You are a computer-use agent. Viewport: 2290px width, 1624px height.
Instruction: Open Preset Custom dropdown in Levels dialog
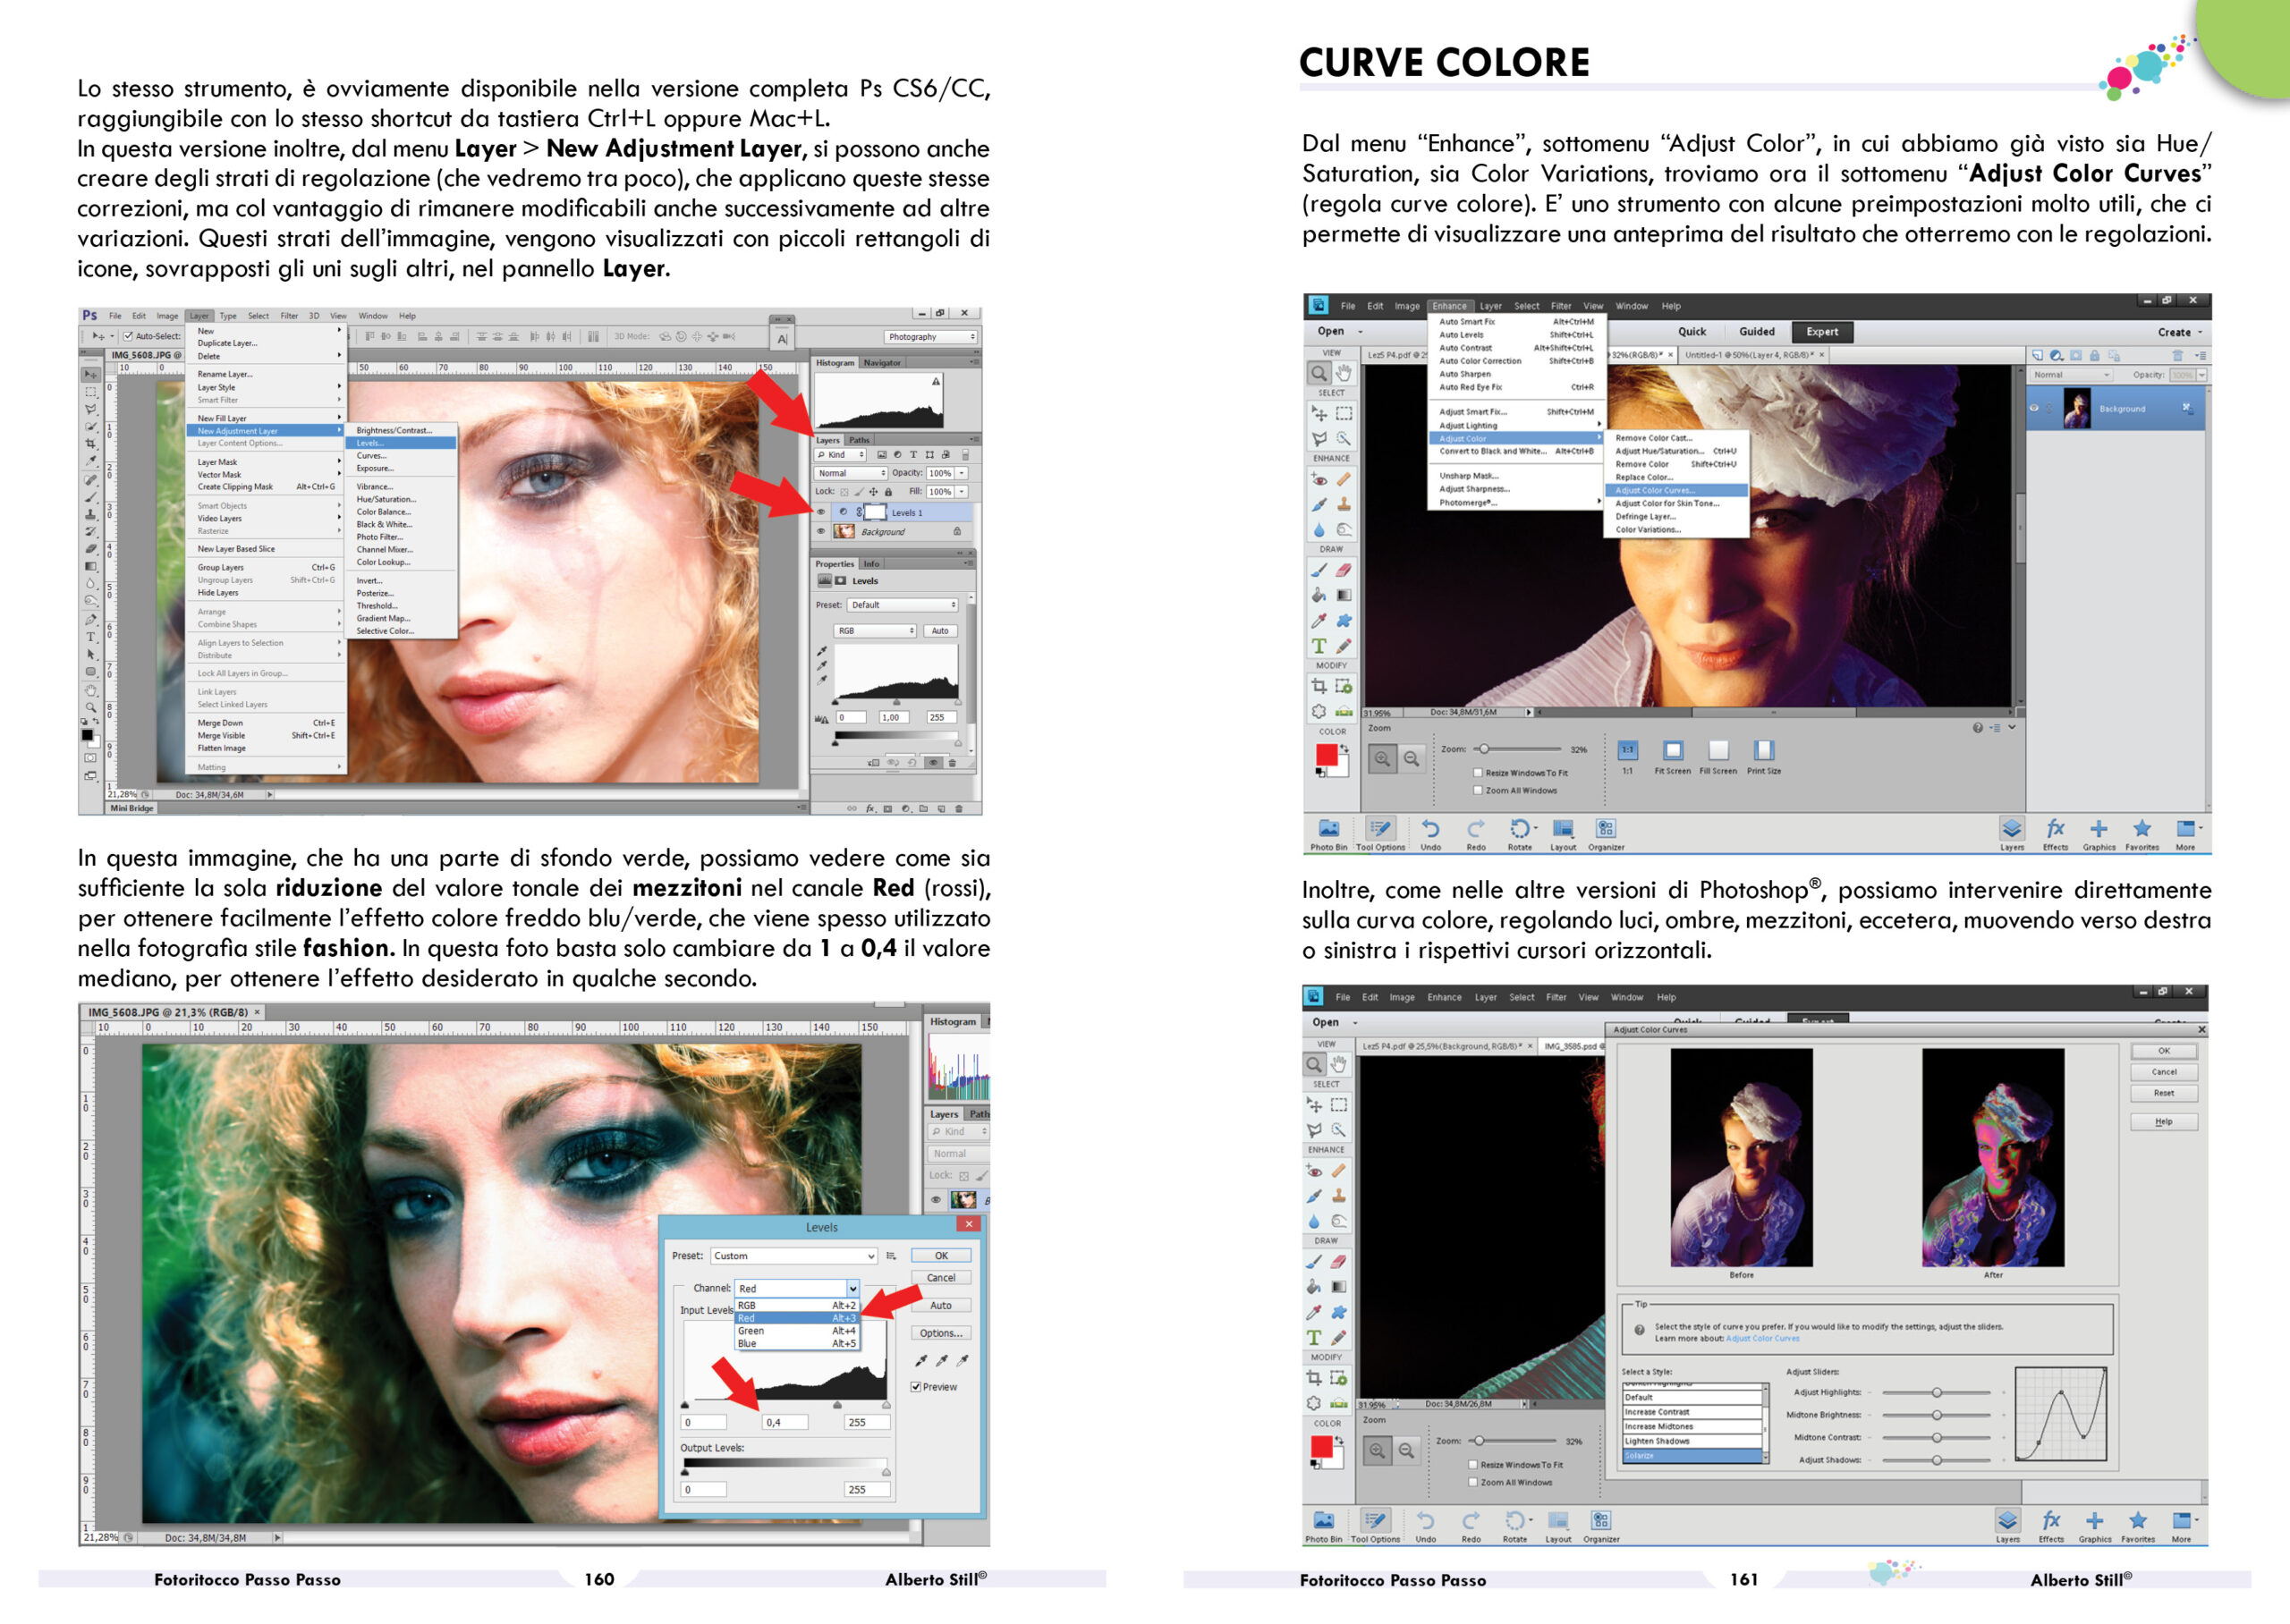point(794,1256)
